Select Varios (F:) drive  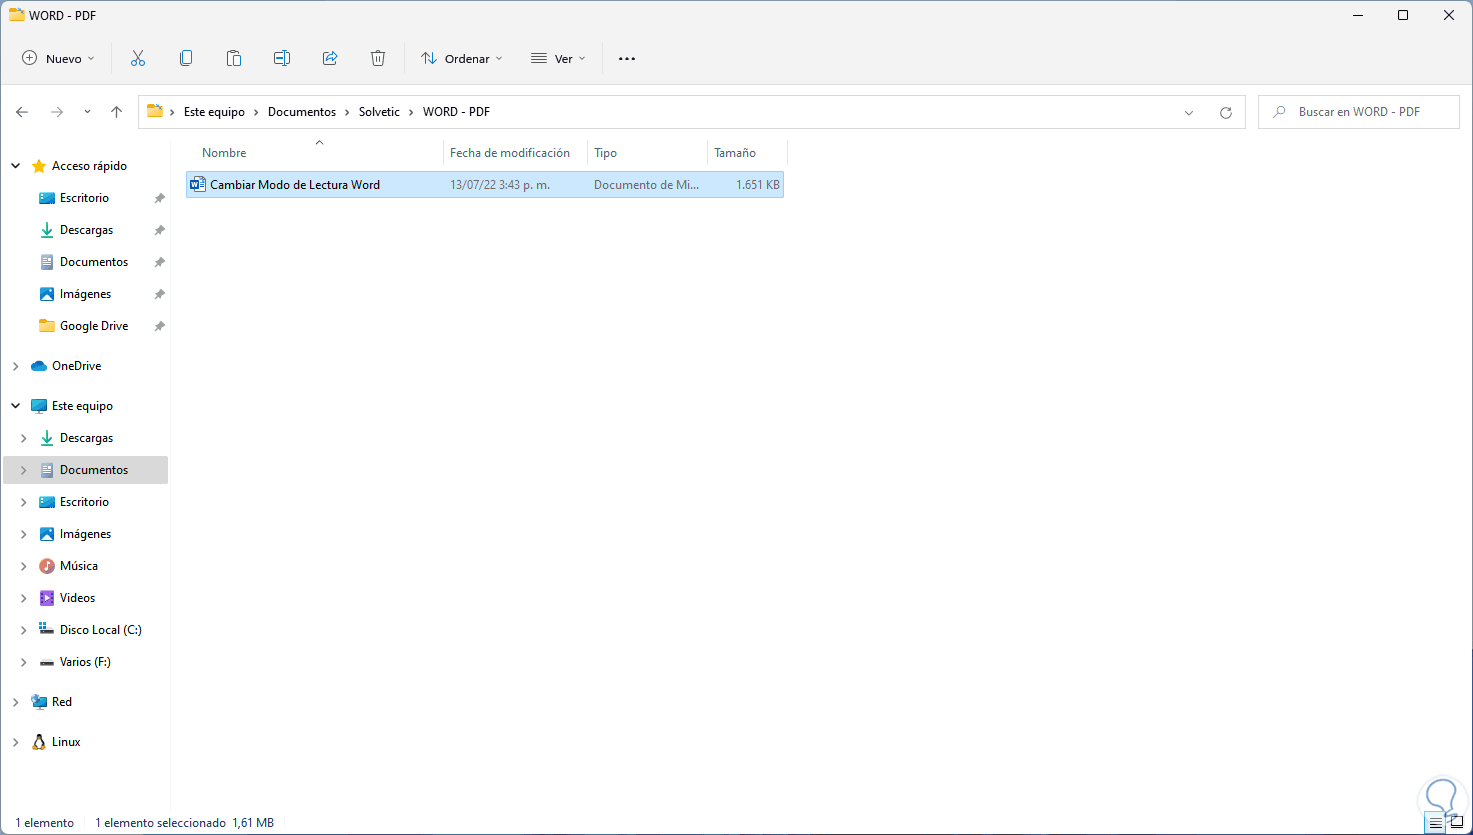[85, 662]
